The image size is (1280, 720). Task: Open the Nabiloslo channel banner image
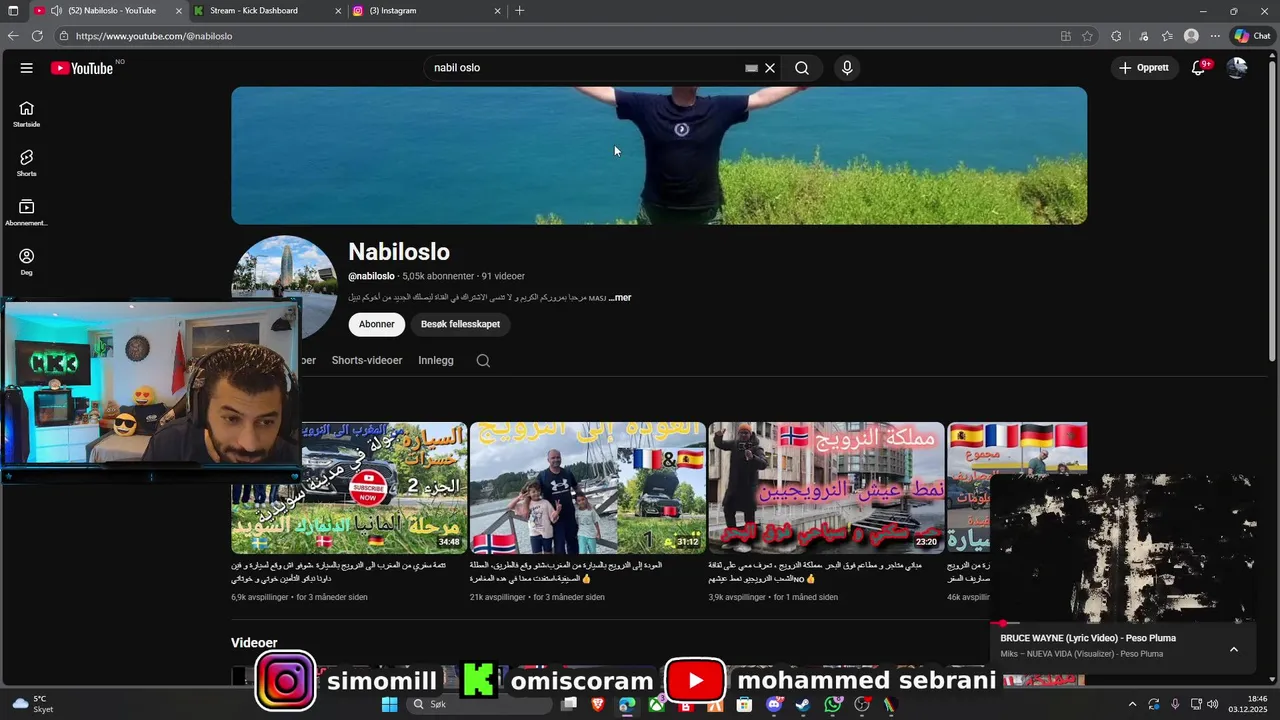pyautogui.click(x=659, y=155)
